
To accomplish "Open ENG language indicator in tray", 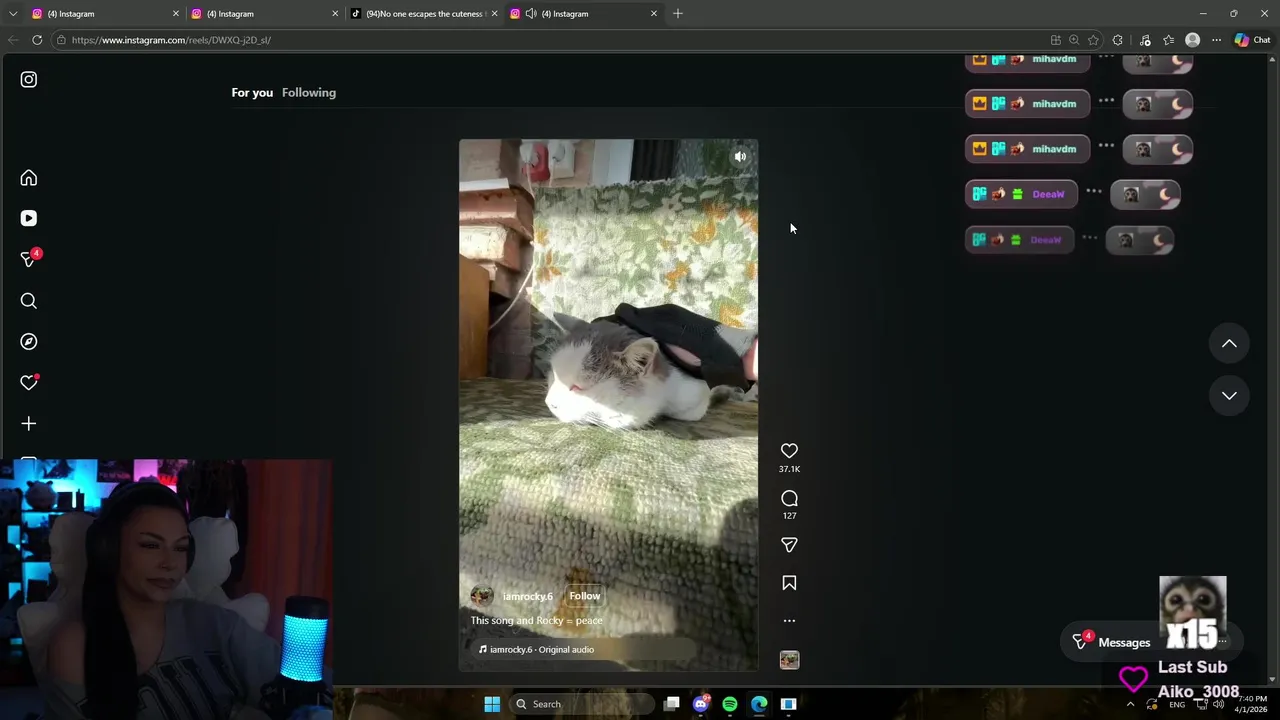I will pos(1177,704).
